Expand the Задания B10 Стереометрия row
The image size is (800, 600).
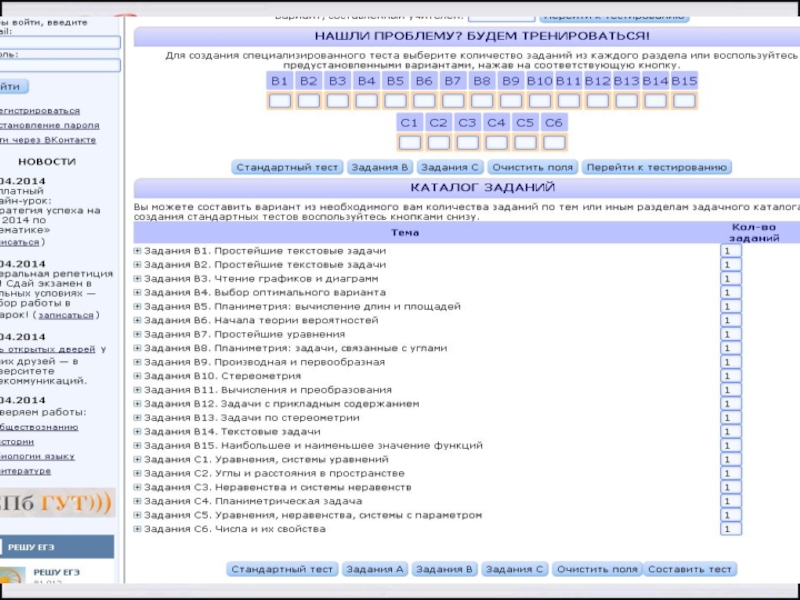[137, 376]
